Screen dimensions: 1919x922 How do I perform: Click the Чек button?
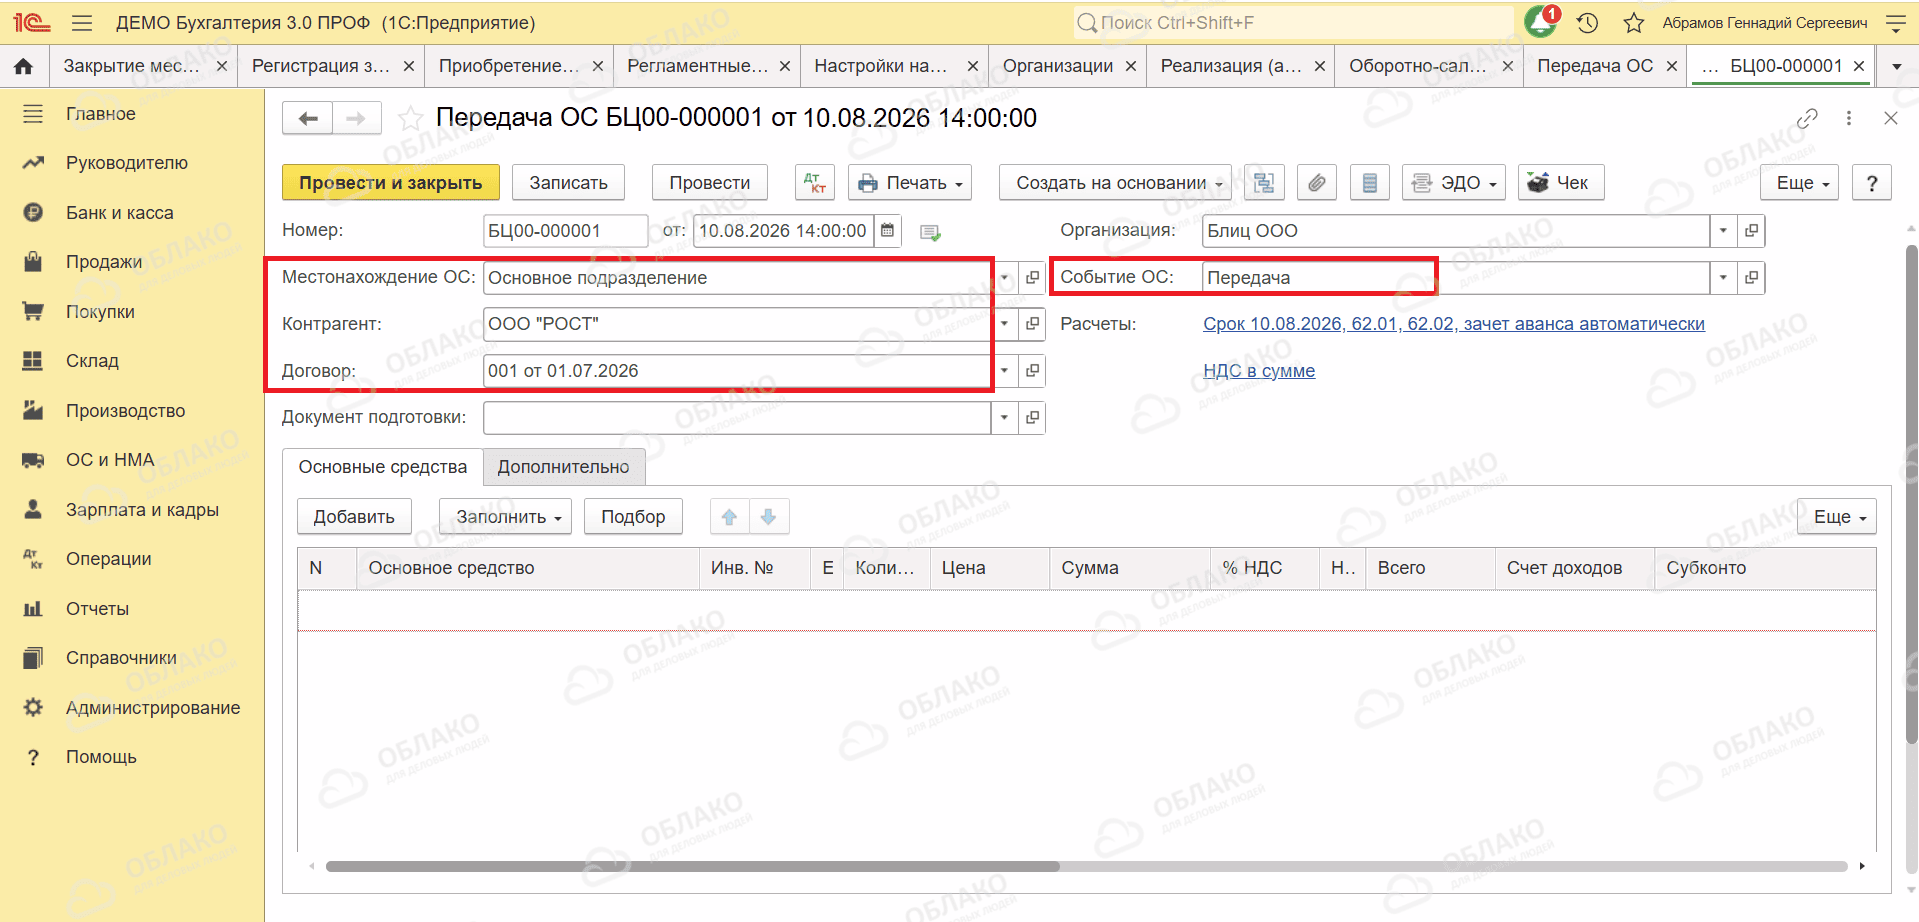1560,183
